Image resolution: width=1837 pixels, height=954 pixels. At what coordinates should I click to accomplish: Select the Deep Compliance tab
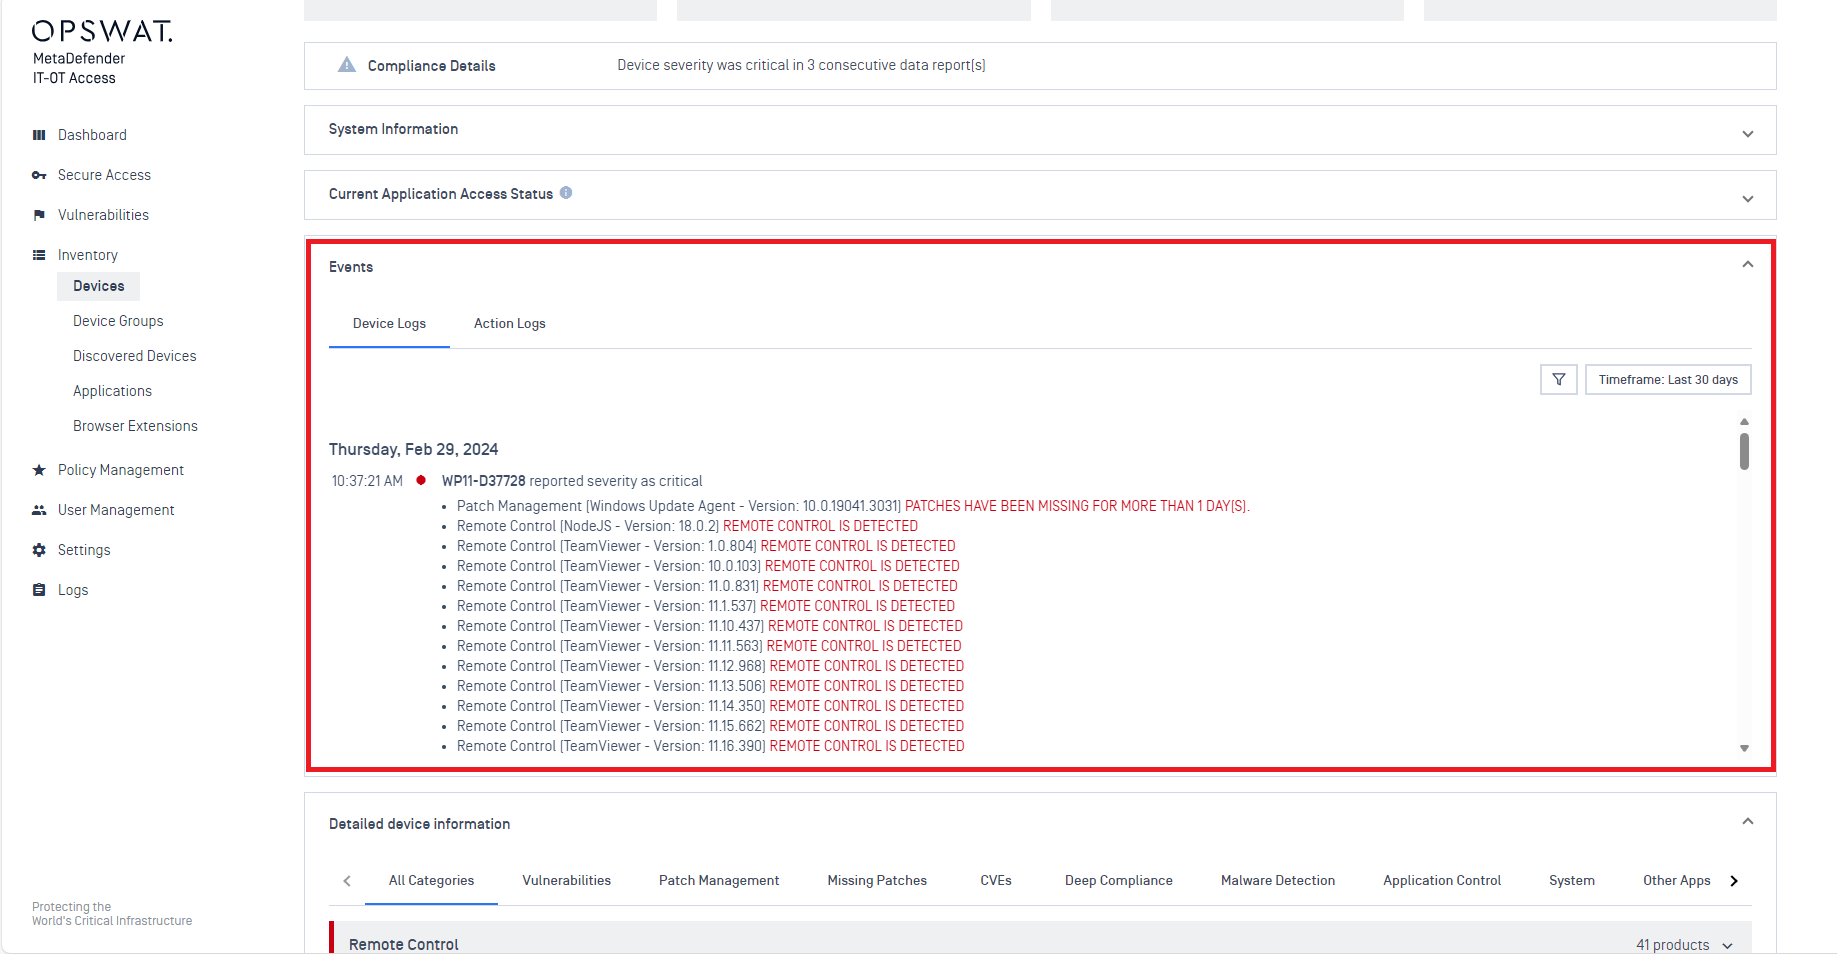tap(1118, 881)
